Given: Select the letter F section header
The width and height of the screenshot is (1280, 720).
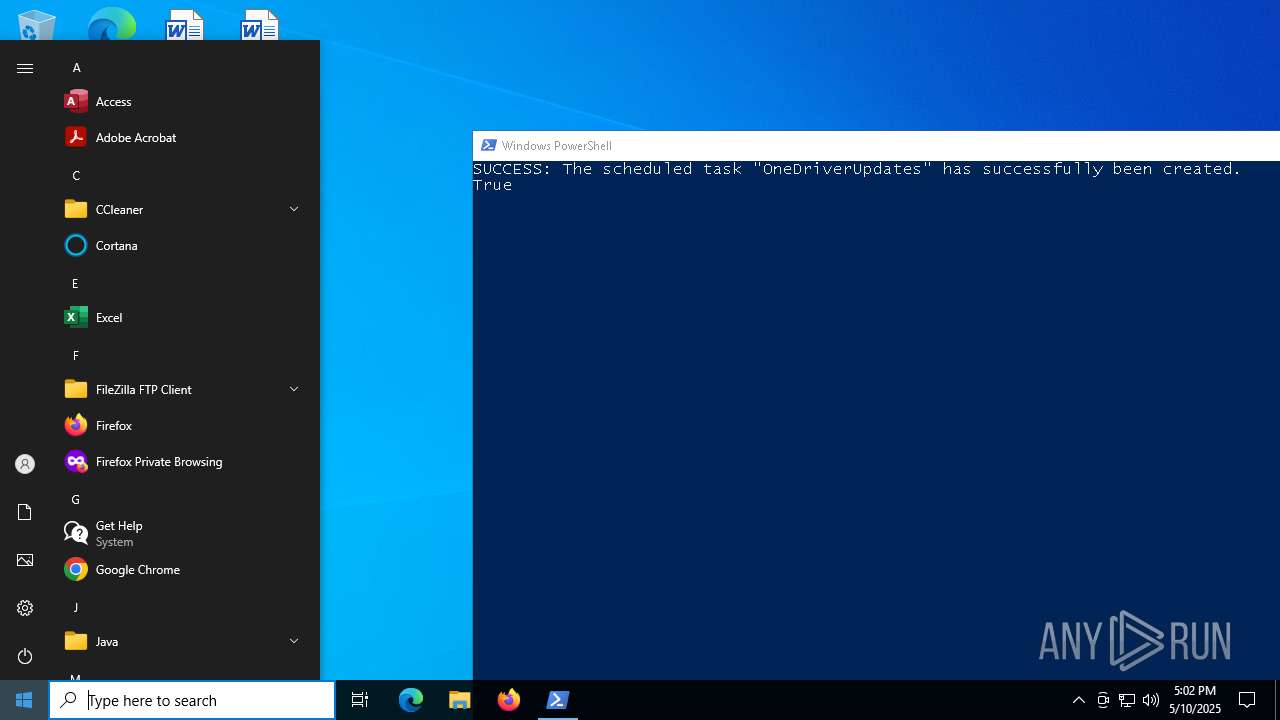Looking at the screenshot, I should 75,355.
